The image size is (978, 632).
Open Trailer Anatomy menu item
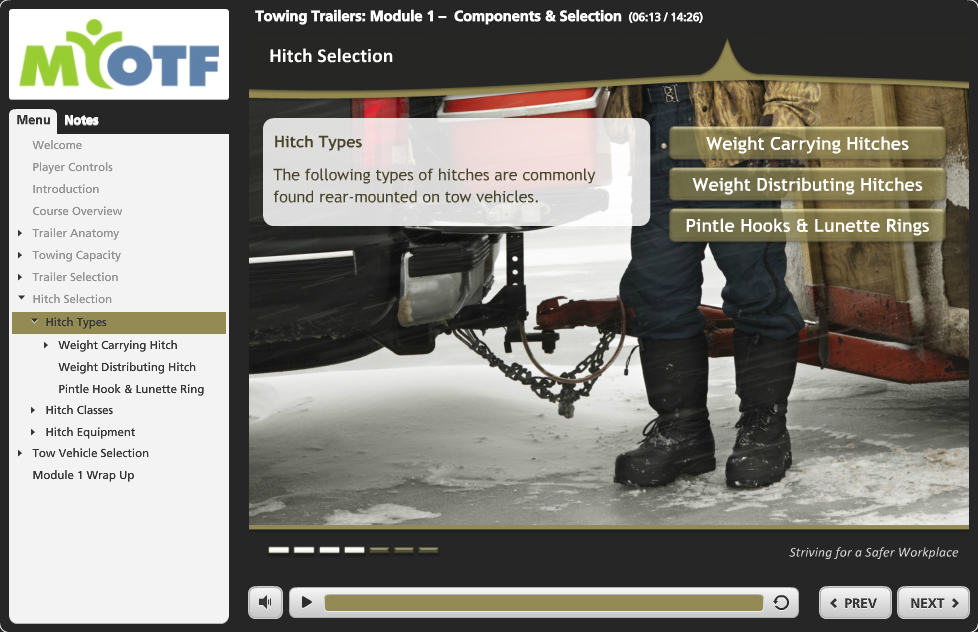click(75, 233)
